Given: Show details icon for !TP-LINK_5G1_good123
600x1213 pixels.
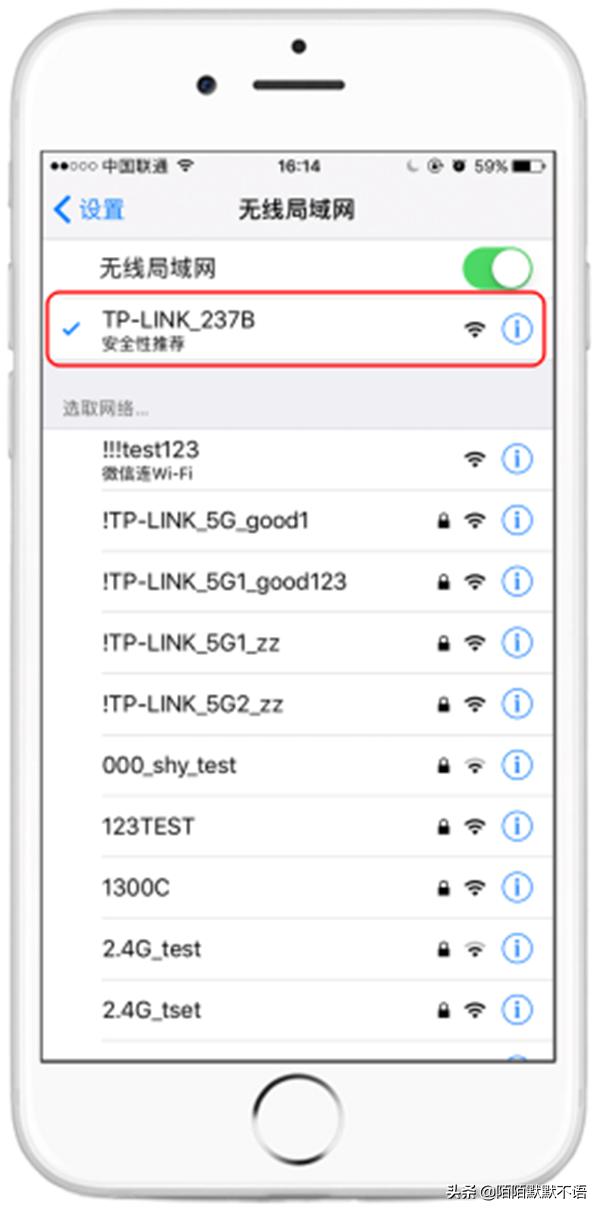Looking at the screenshot, I should pyautogui.click(x=516, y=581).
